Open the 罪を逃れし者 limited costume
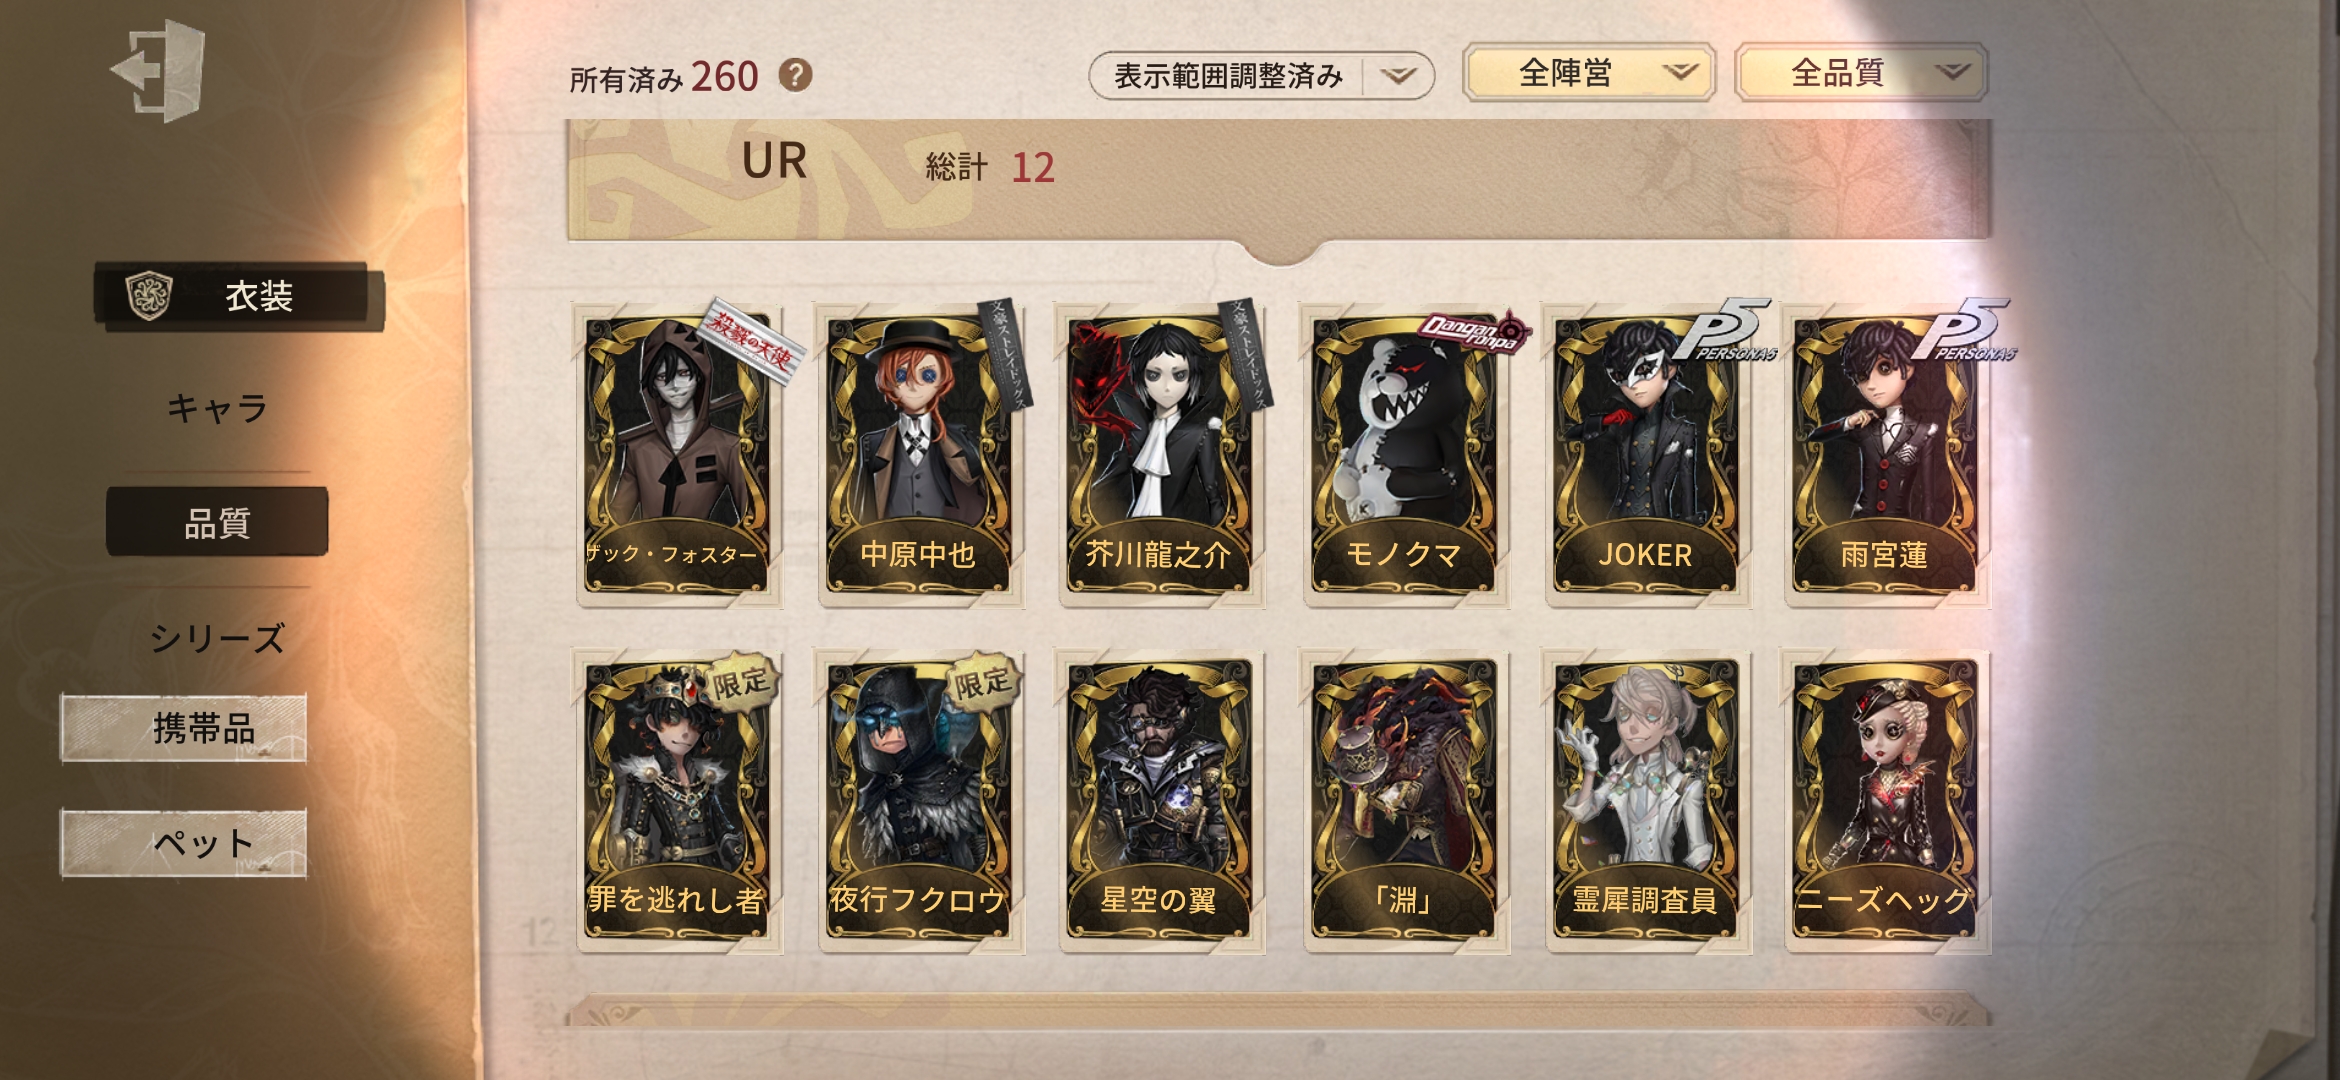This screenshot has width=2340, height=1080. tap(677, 800)
